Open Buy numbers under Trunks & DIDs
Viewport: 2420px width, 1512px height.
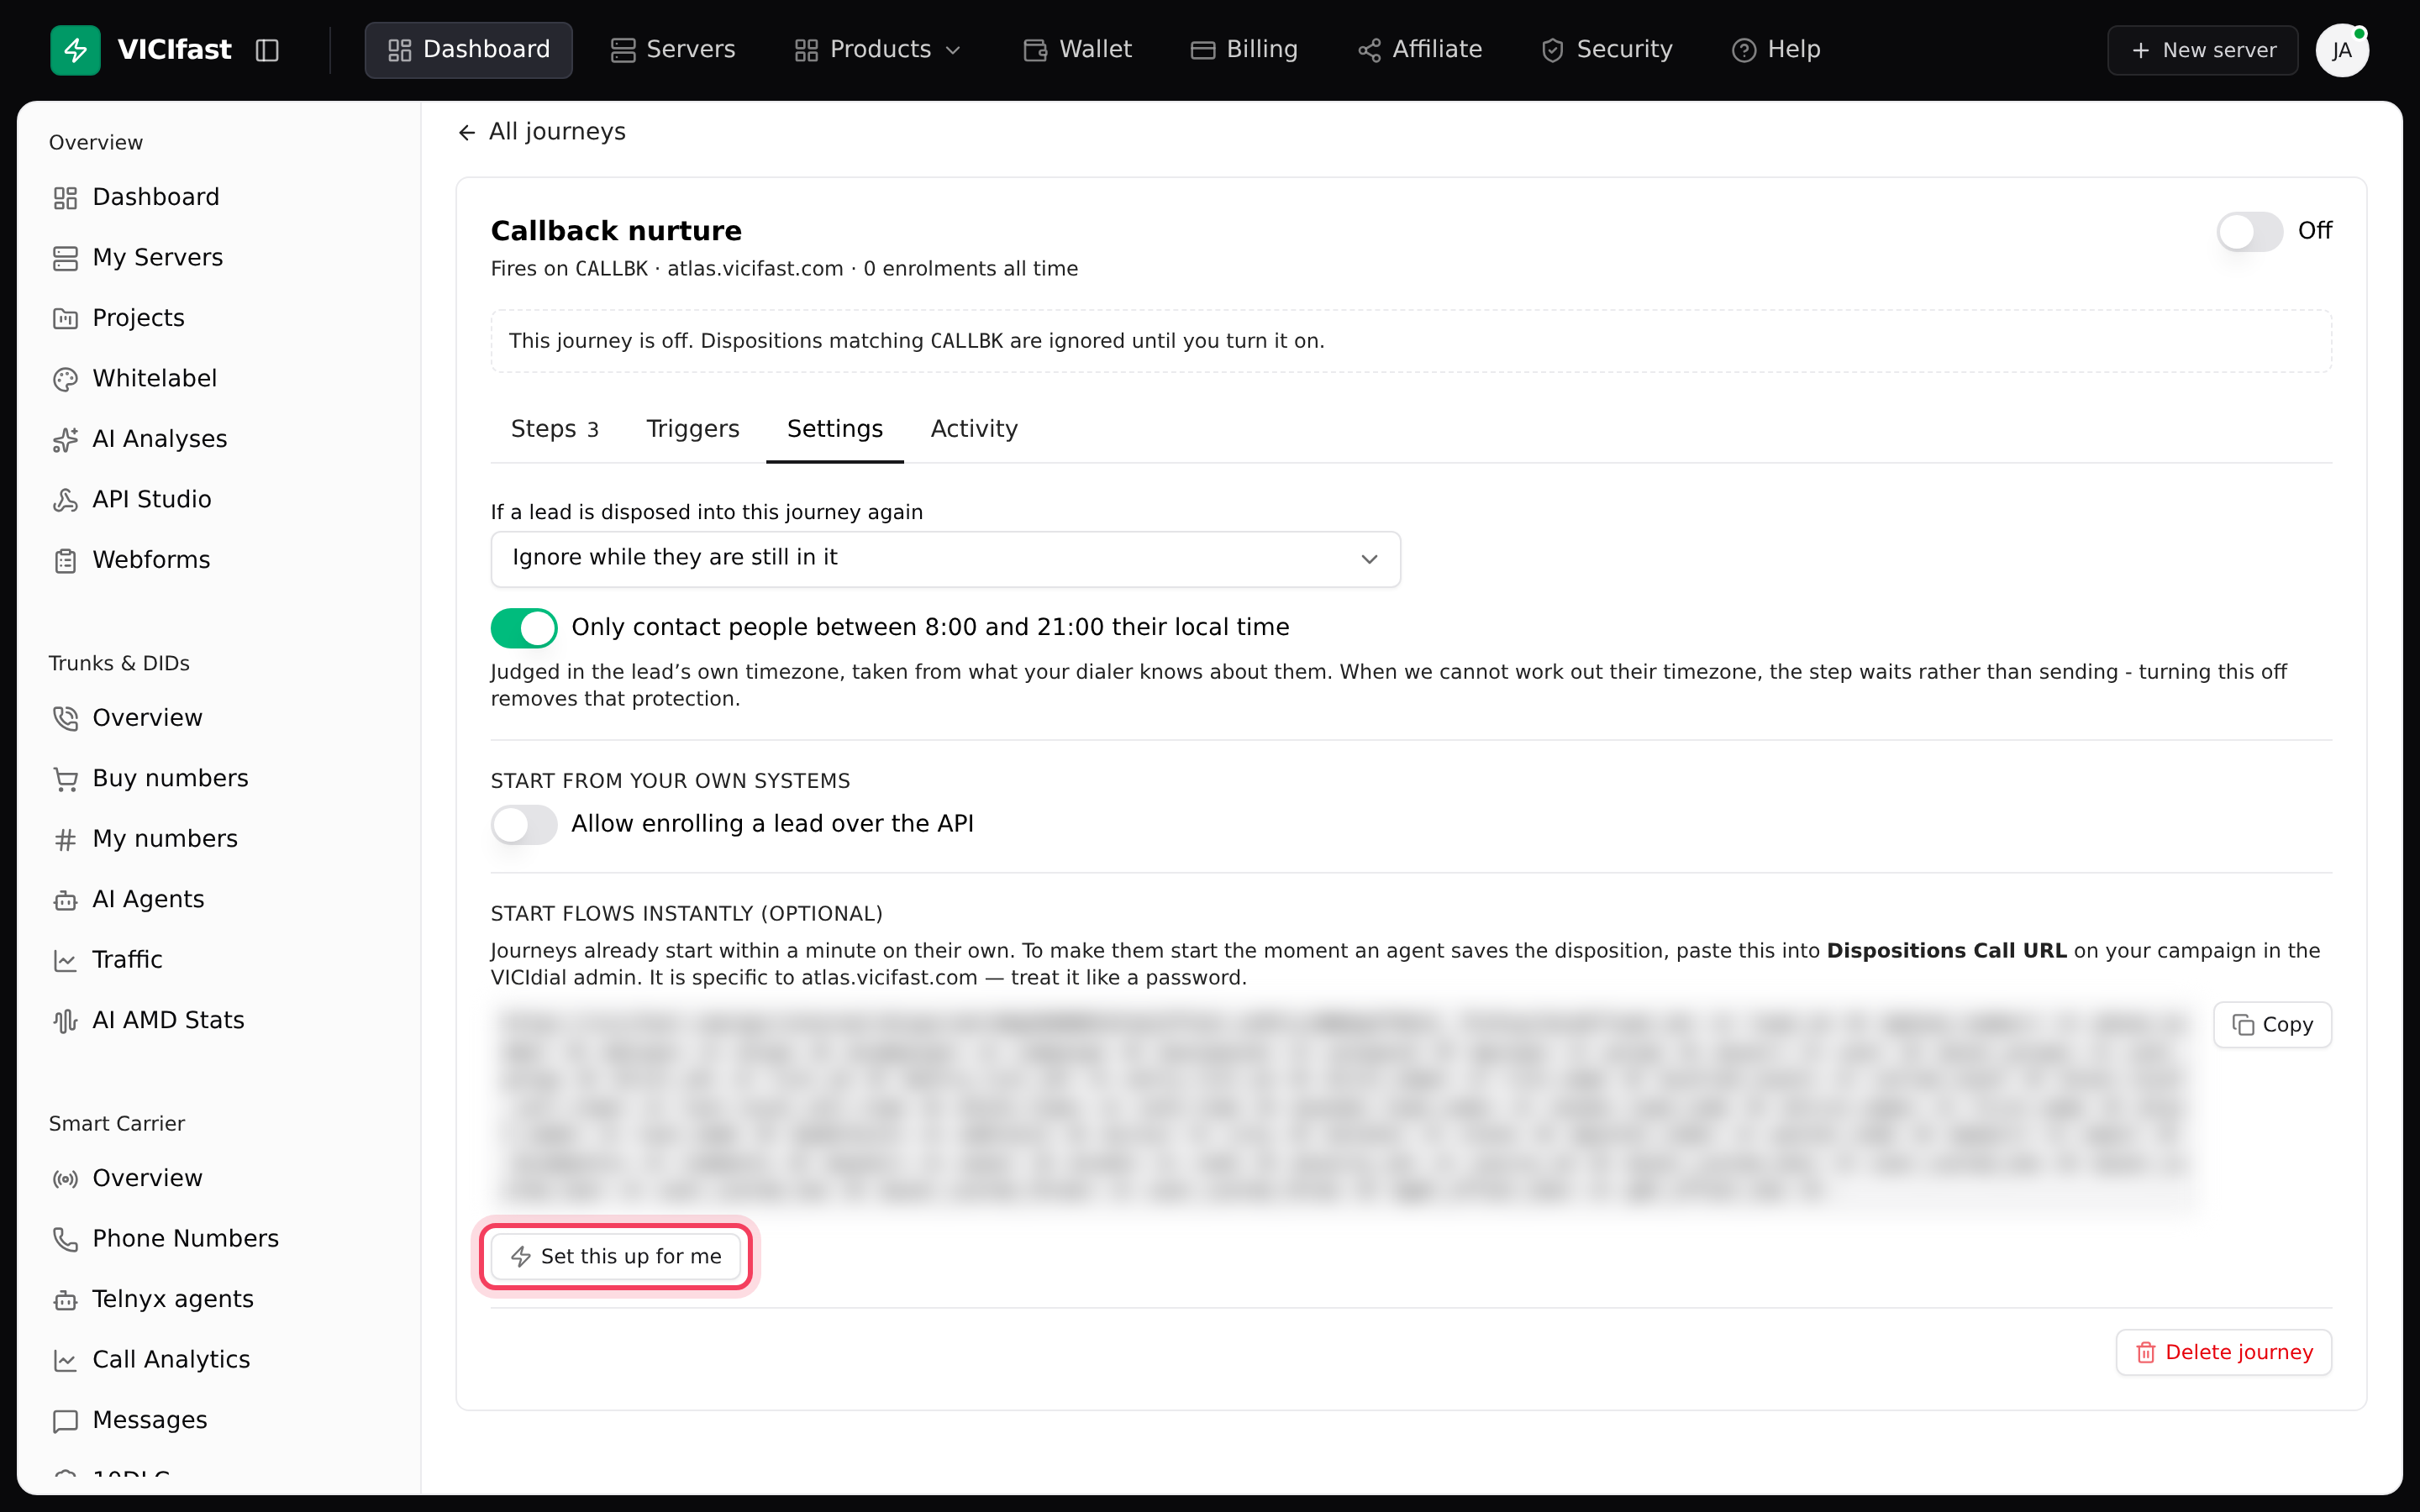150,779
